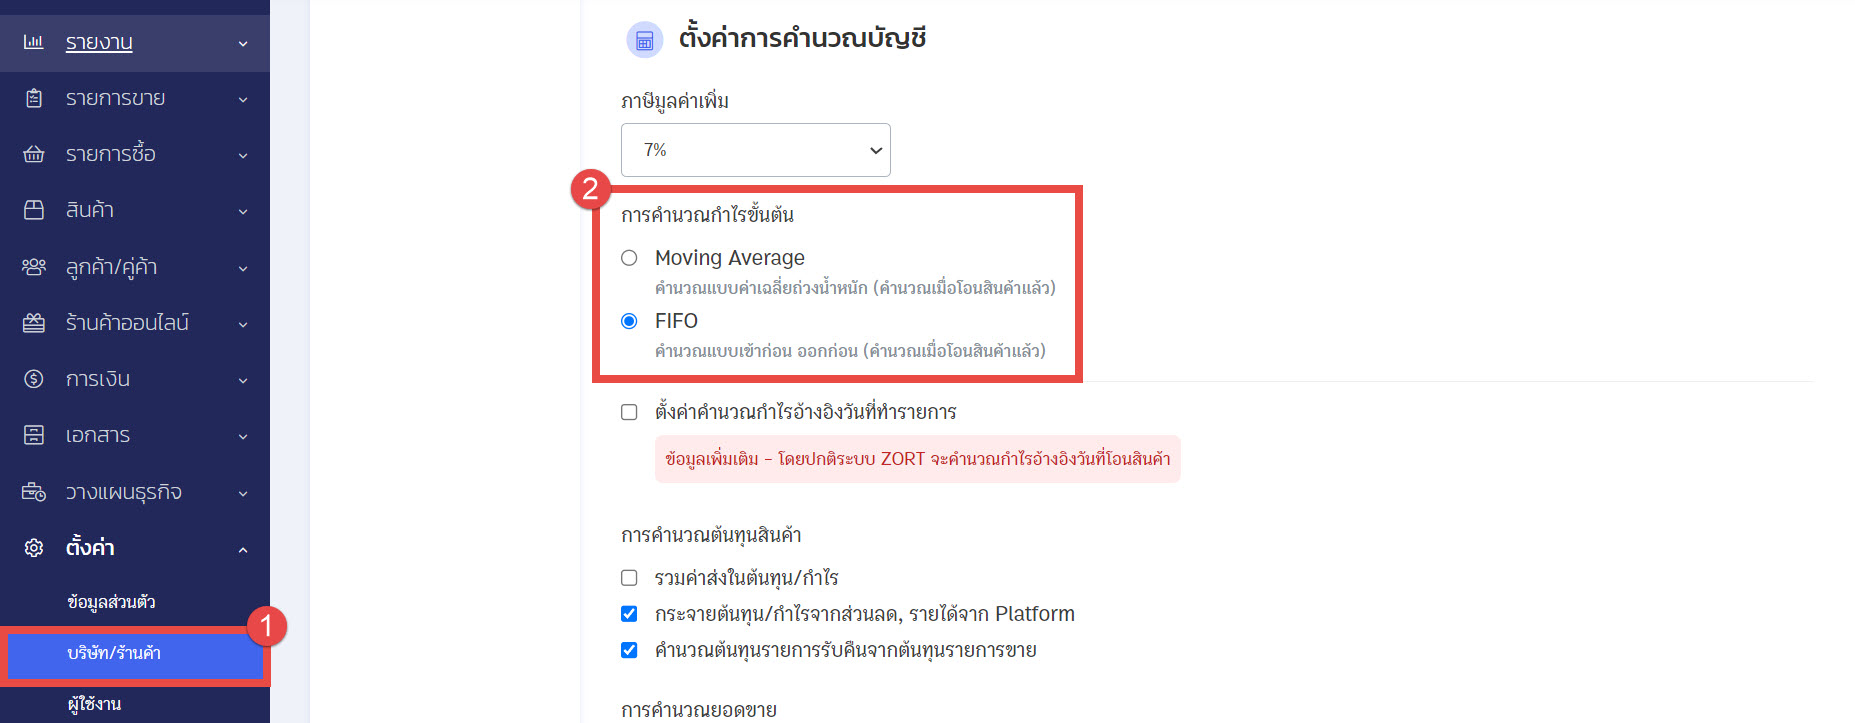The height and width of the screenshot is (723, 1855).
Task: Click the storefront icon for ร้านค้าออนไลน์
Action: tap(34, 323)
